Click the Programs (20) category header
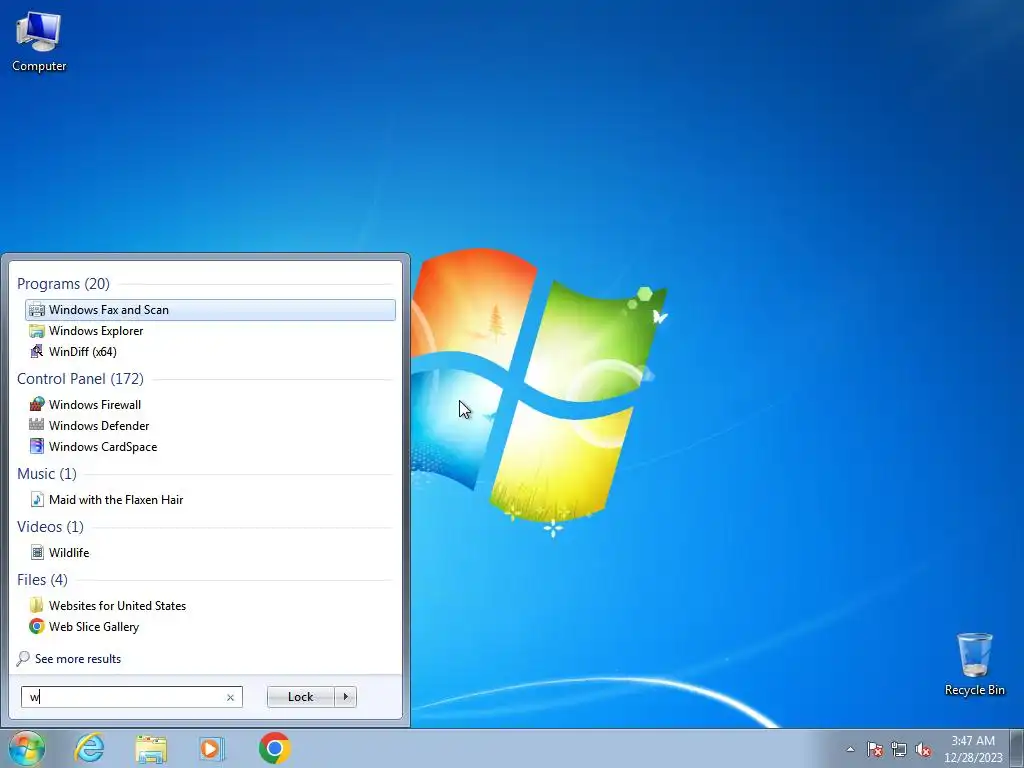This screenshot has width=1024, height=768. [63, 284]
